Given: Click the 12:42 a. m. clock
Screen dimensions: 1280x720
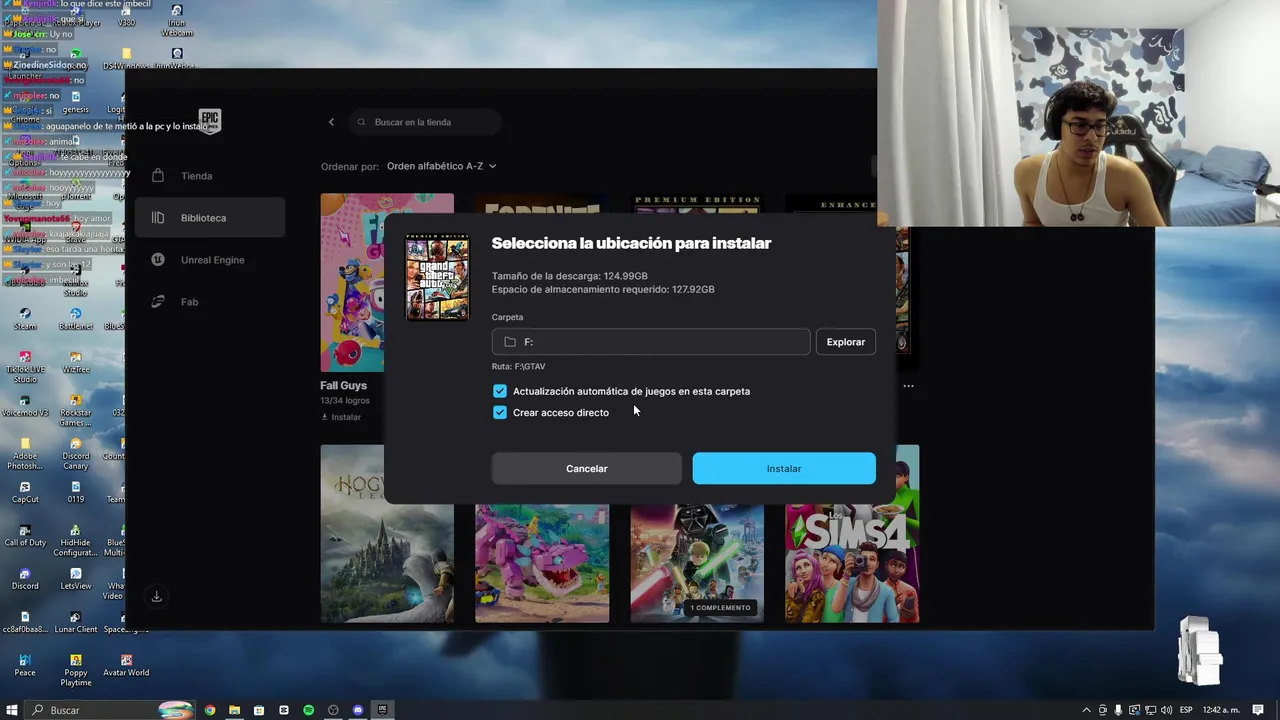Looking at the screenshot, I should [x=1222, y=710].
